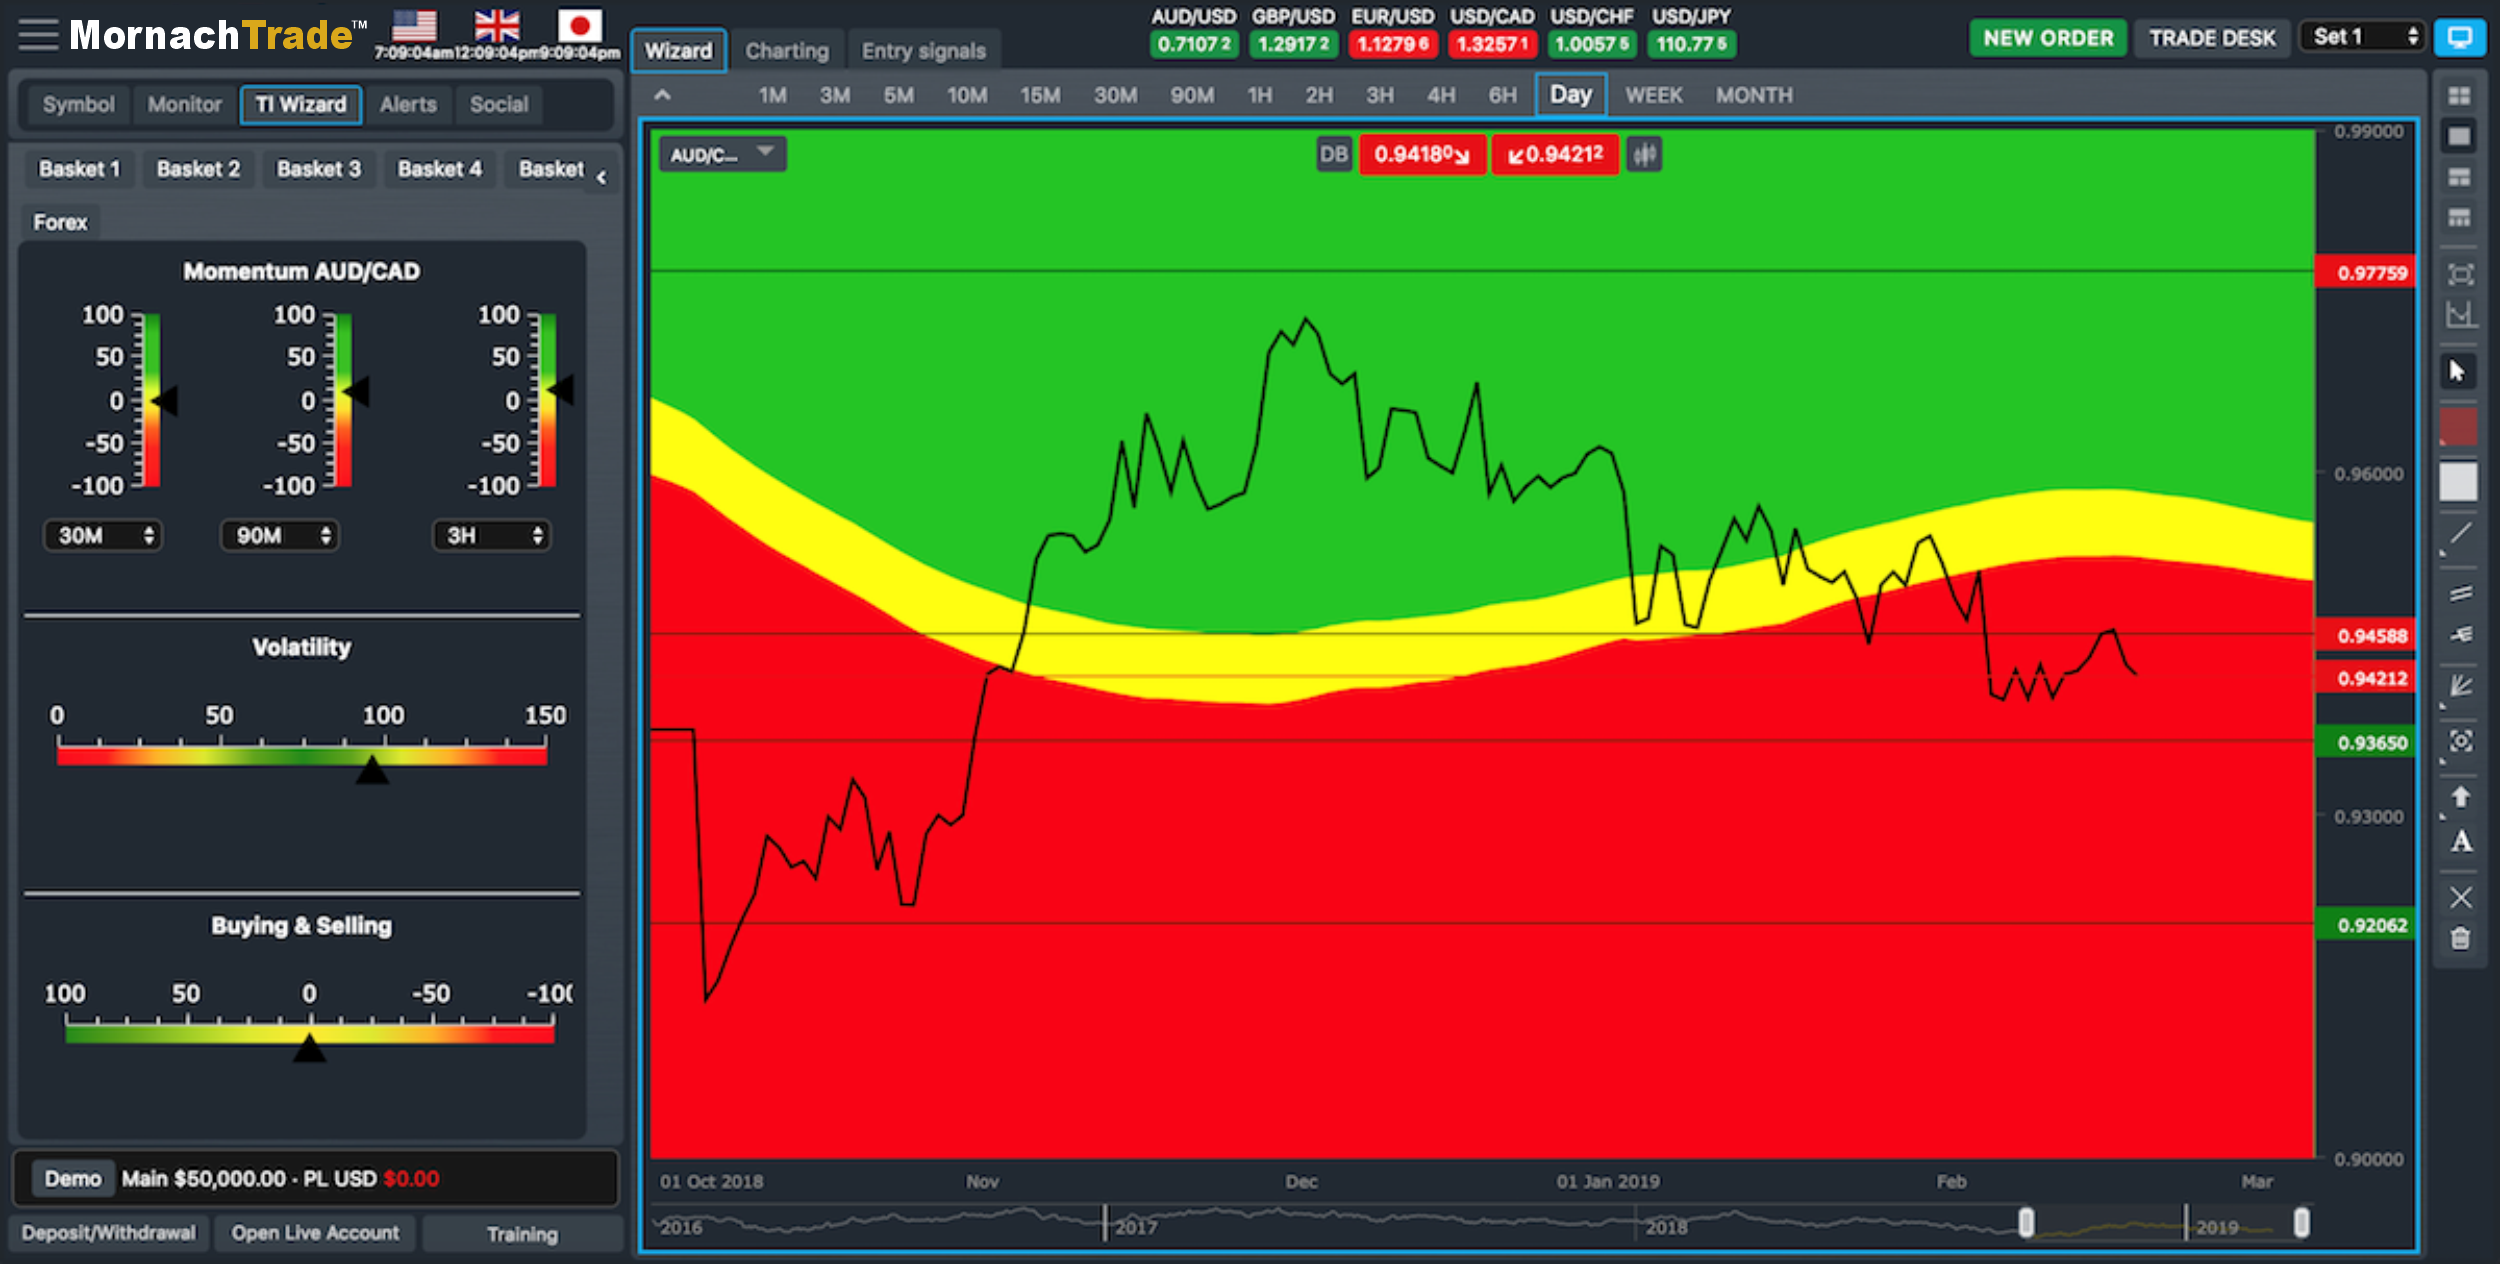Select the line drawing tool
Viewport: 2500px width, 1264px height.
click(x=2460, y=535)
